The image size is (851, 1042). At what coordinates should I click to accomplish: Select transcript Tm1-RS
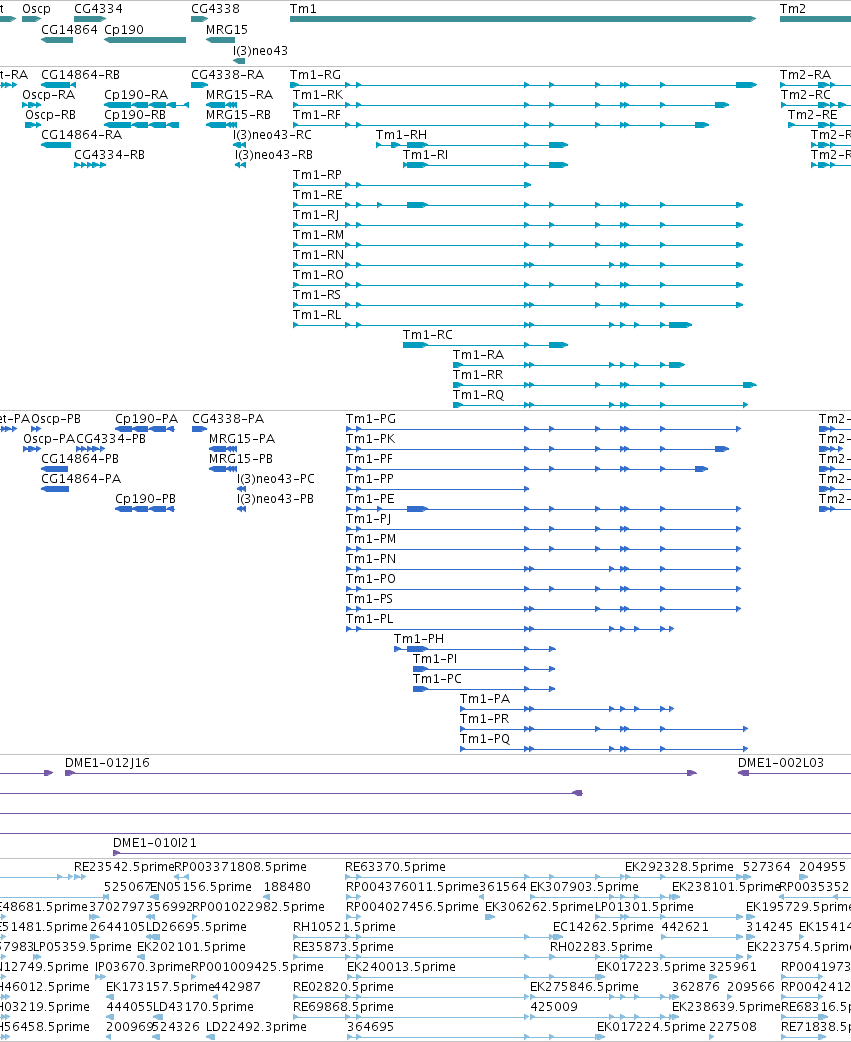click(318, 294)
